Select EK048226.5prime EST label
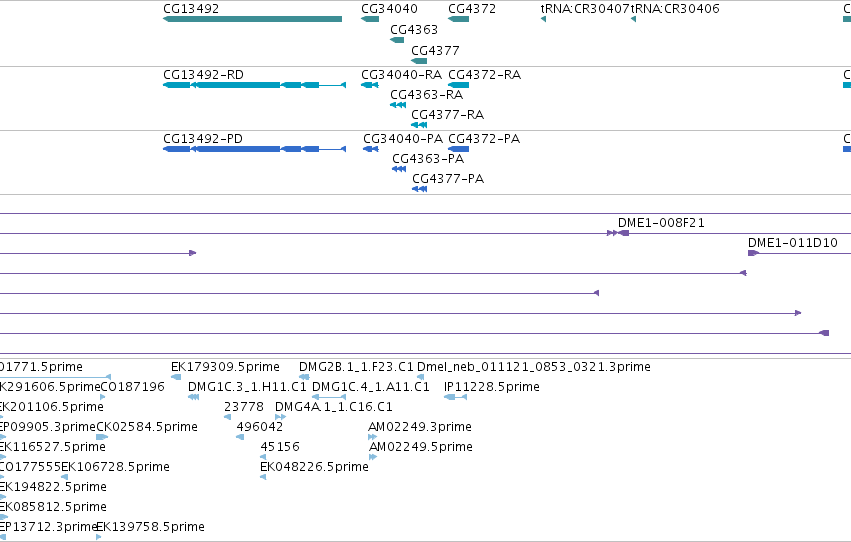This screenshot has width=851, height=542. coord(314,467)
